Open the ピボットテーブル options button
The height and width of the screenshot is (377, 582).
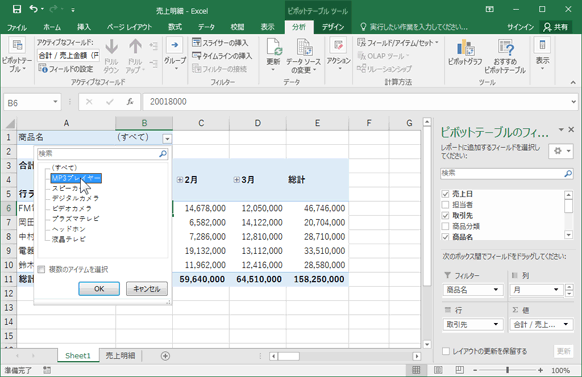(17, 55)
